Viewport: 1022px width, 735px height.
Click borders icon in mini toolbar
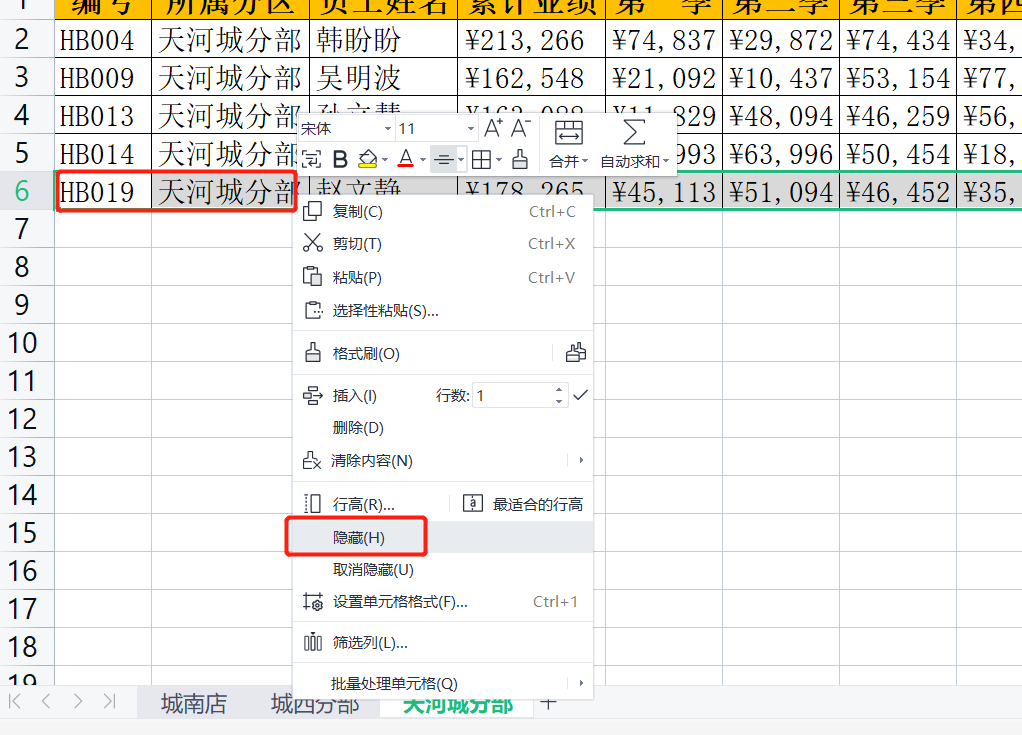(481, 160)
